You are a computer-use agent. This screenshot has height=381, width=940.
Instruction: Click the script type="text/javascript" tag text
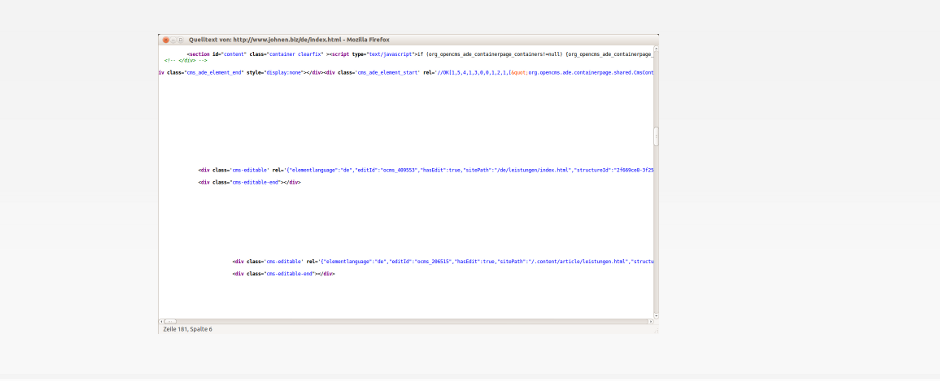pyautogui.click(x=372, y=54)
